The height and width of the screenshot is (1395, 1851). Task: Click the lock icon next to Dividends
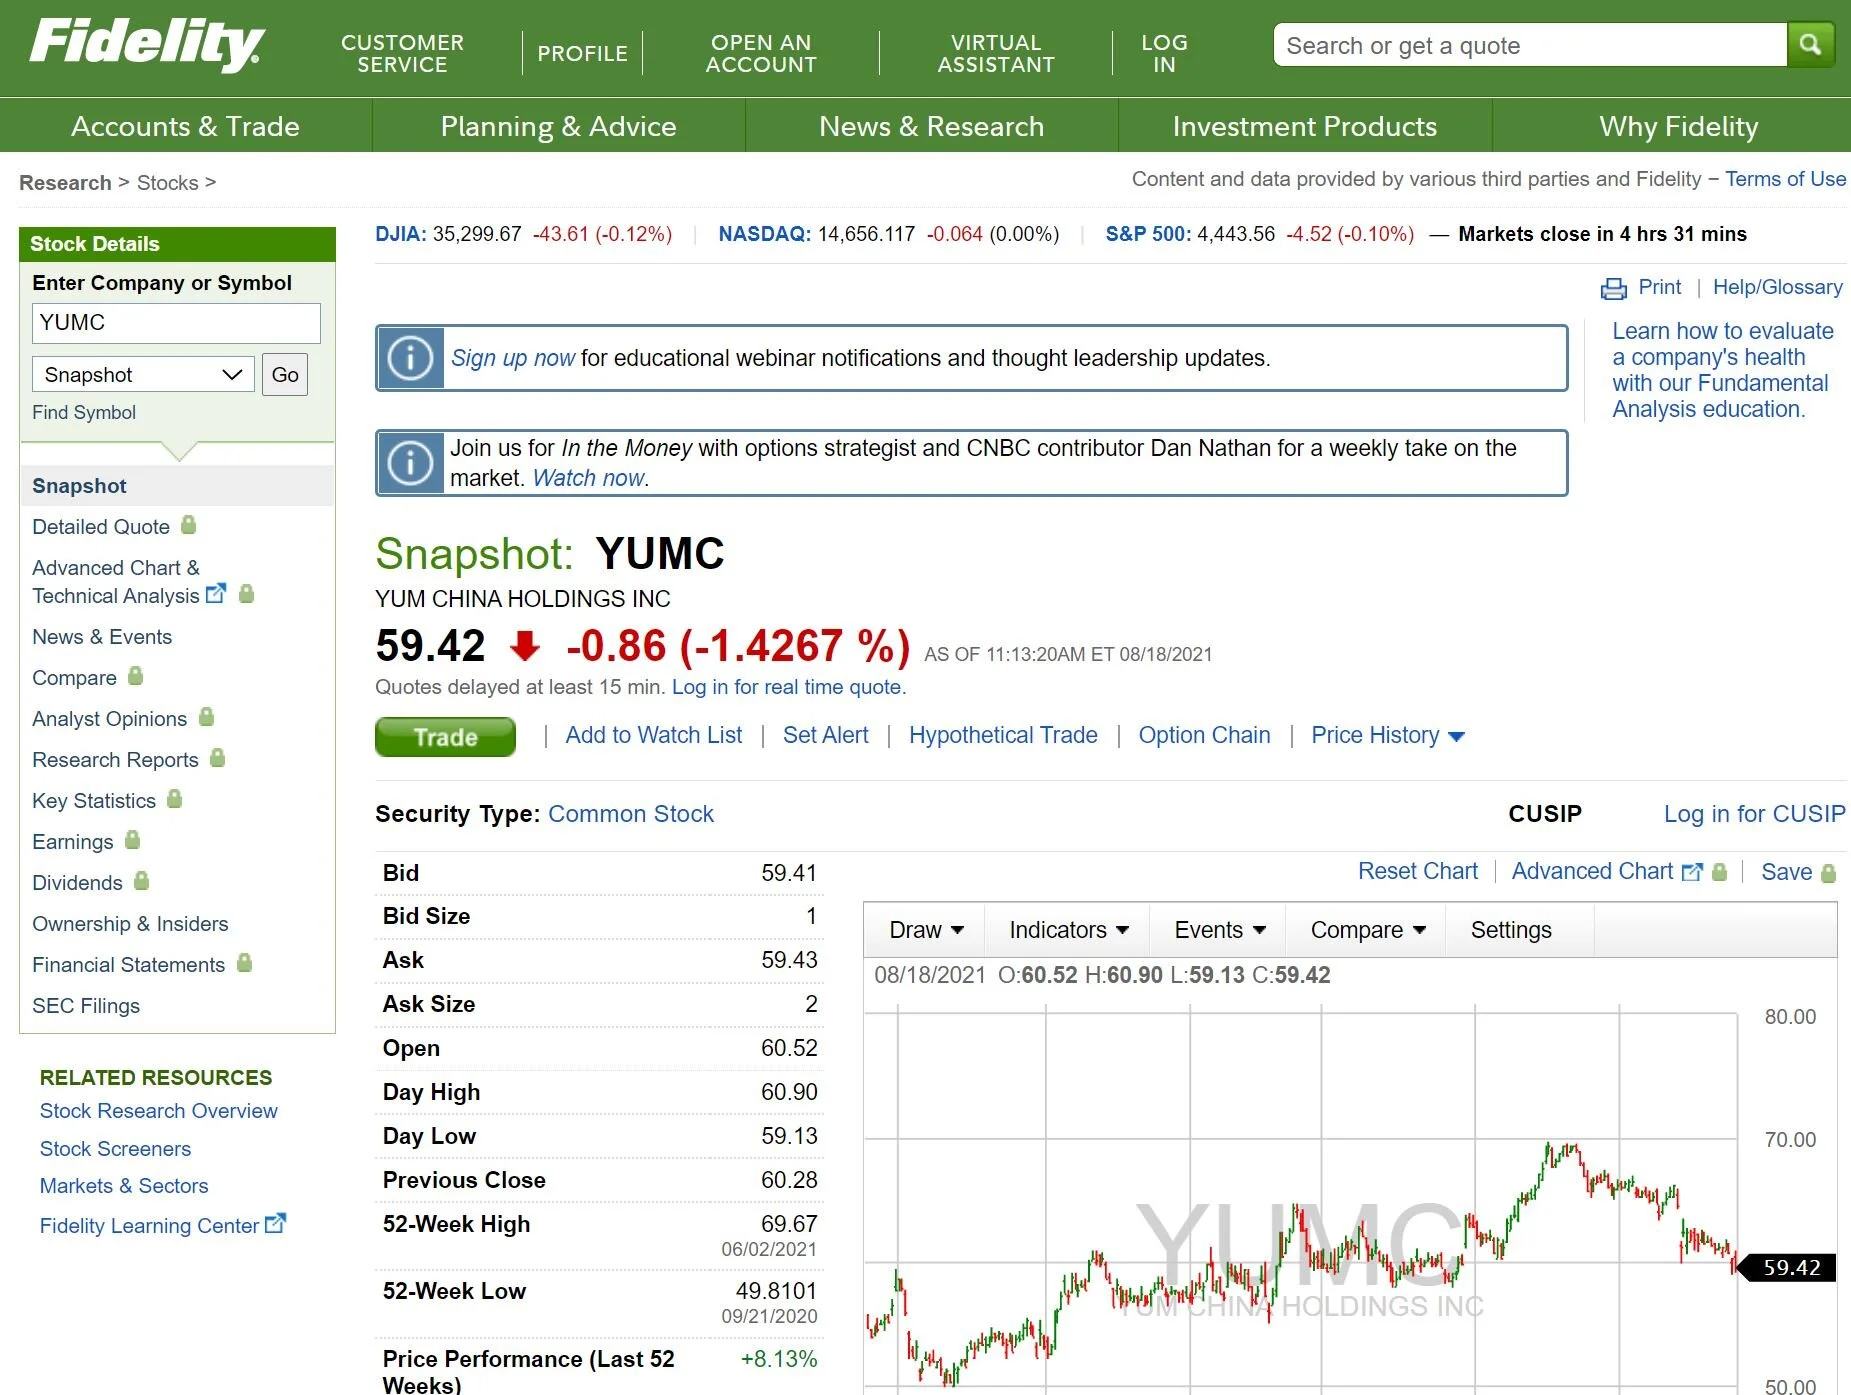141,881
